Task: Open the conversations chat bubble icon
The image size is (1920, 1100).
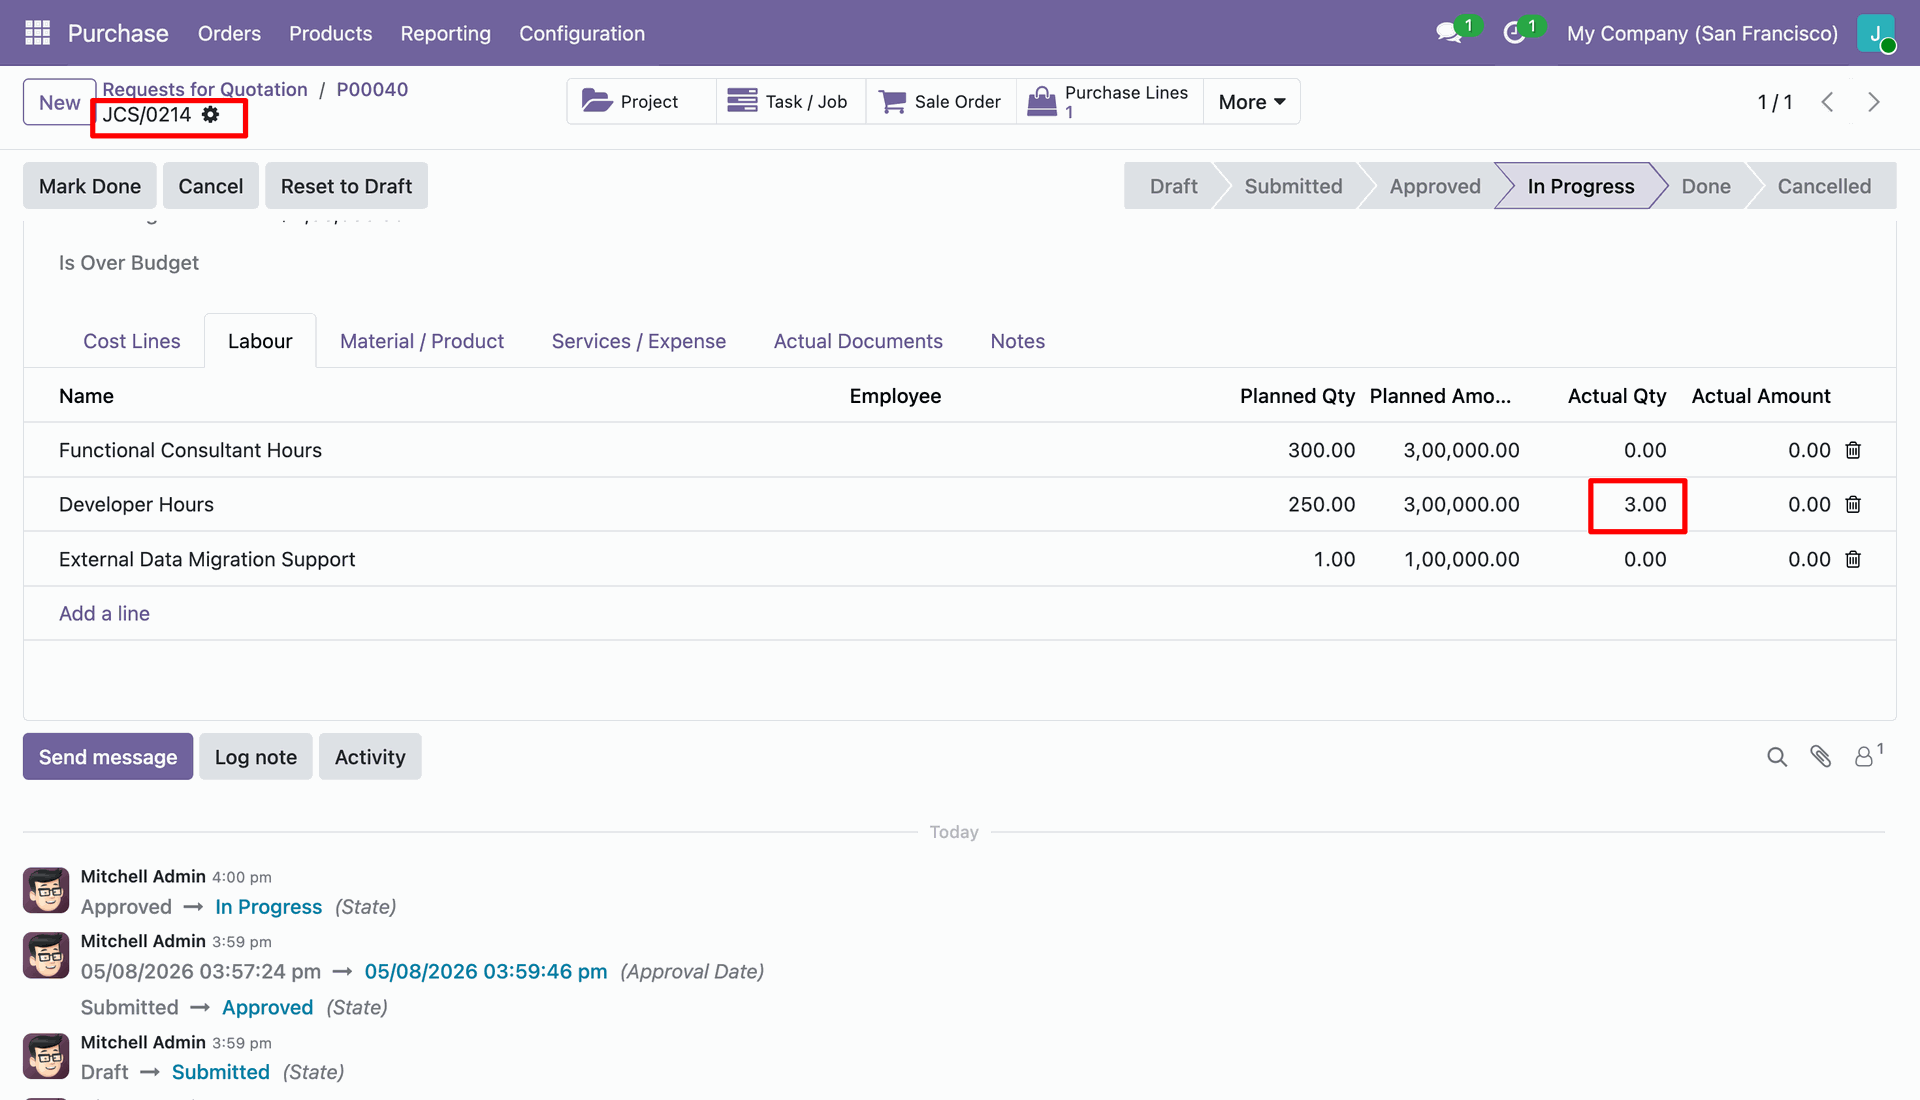Action: (1448, 33)
